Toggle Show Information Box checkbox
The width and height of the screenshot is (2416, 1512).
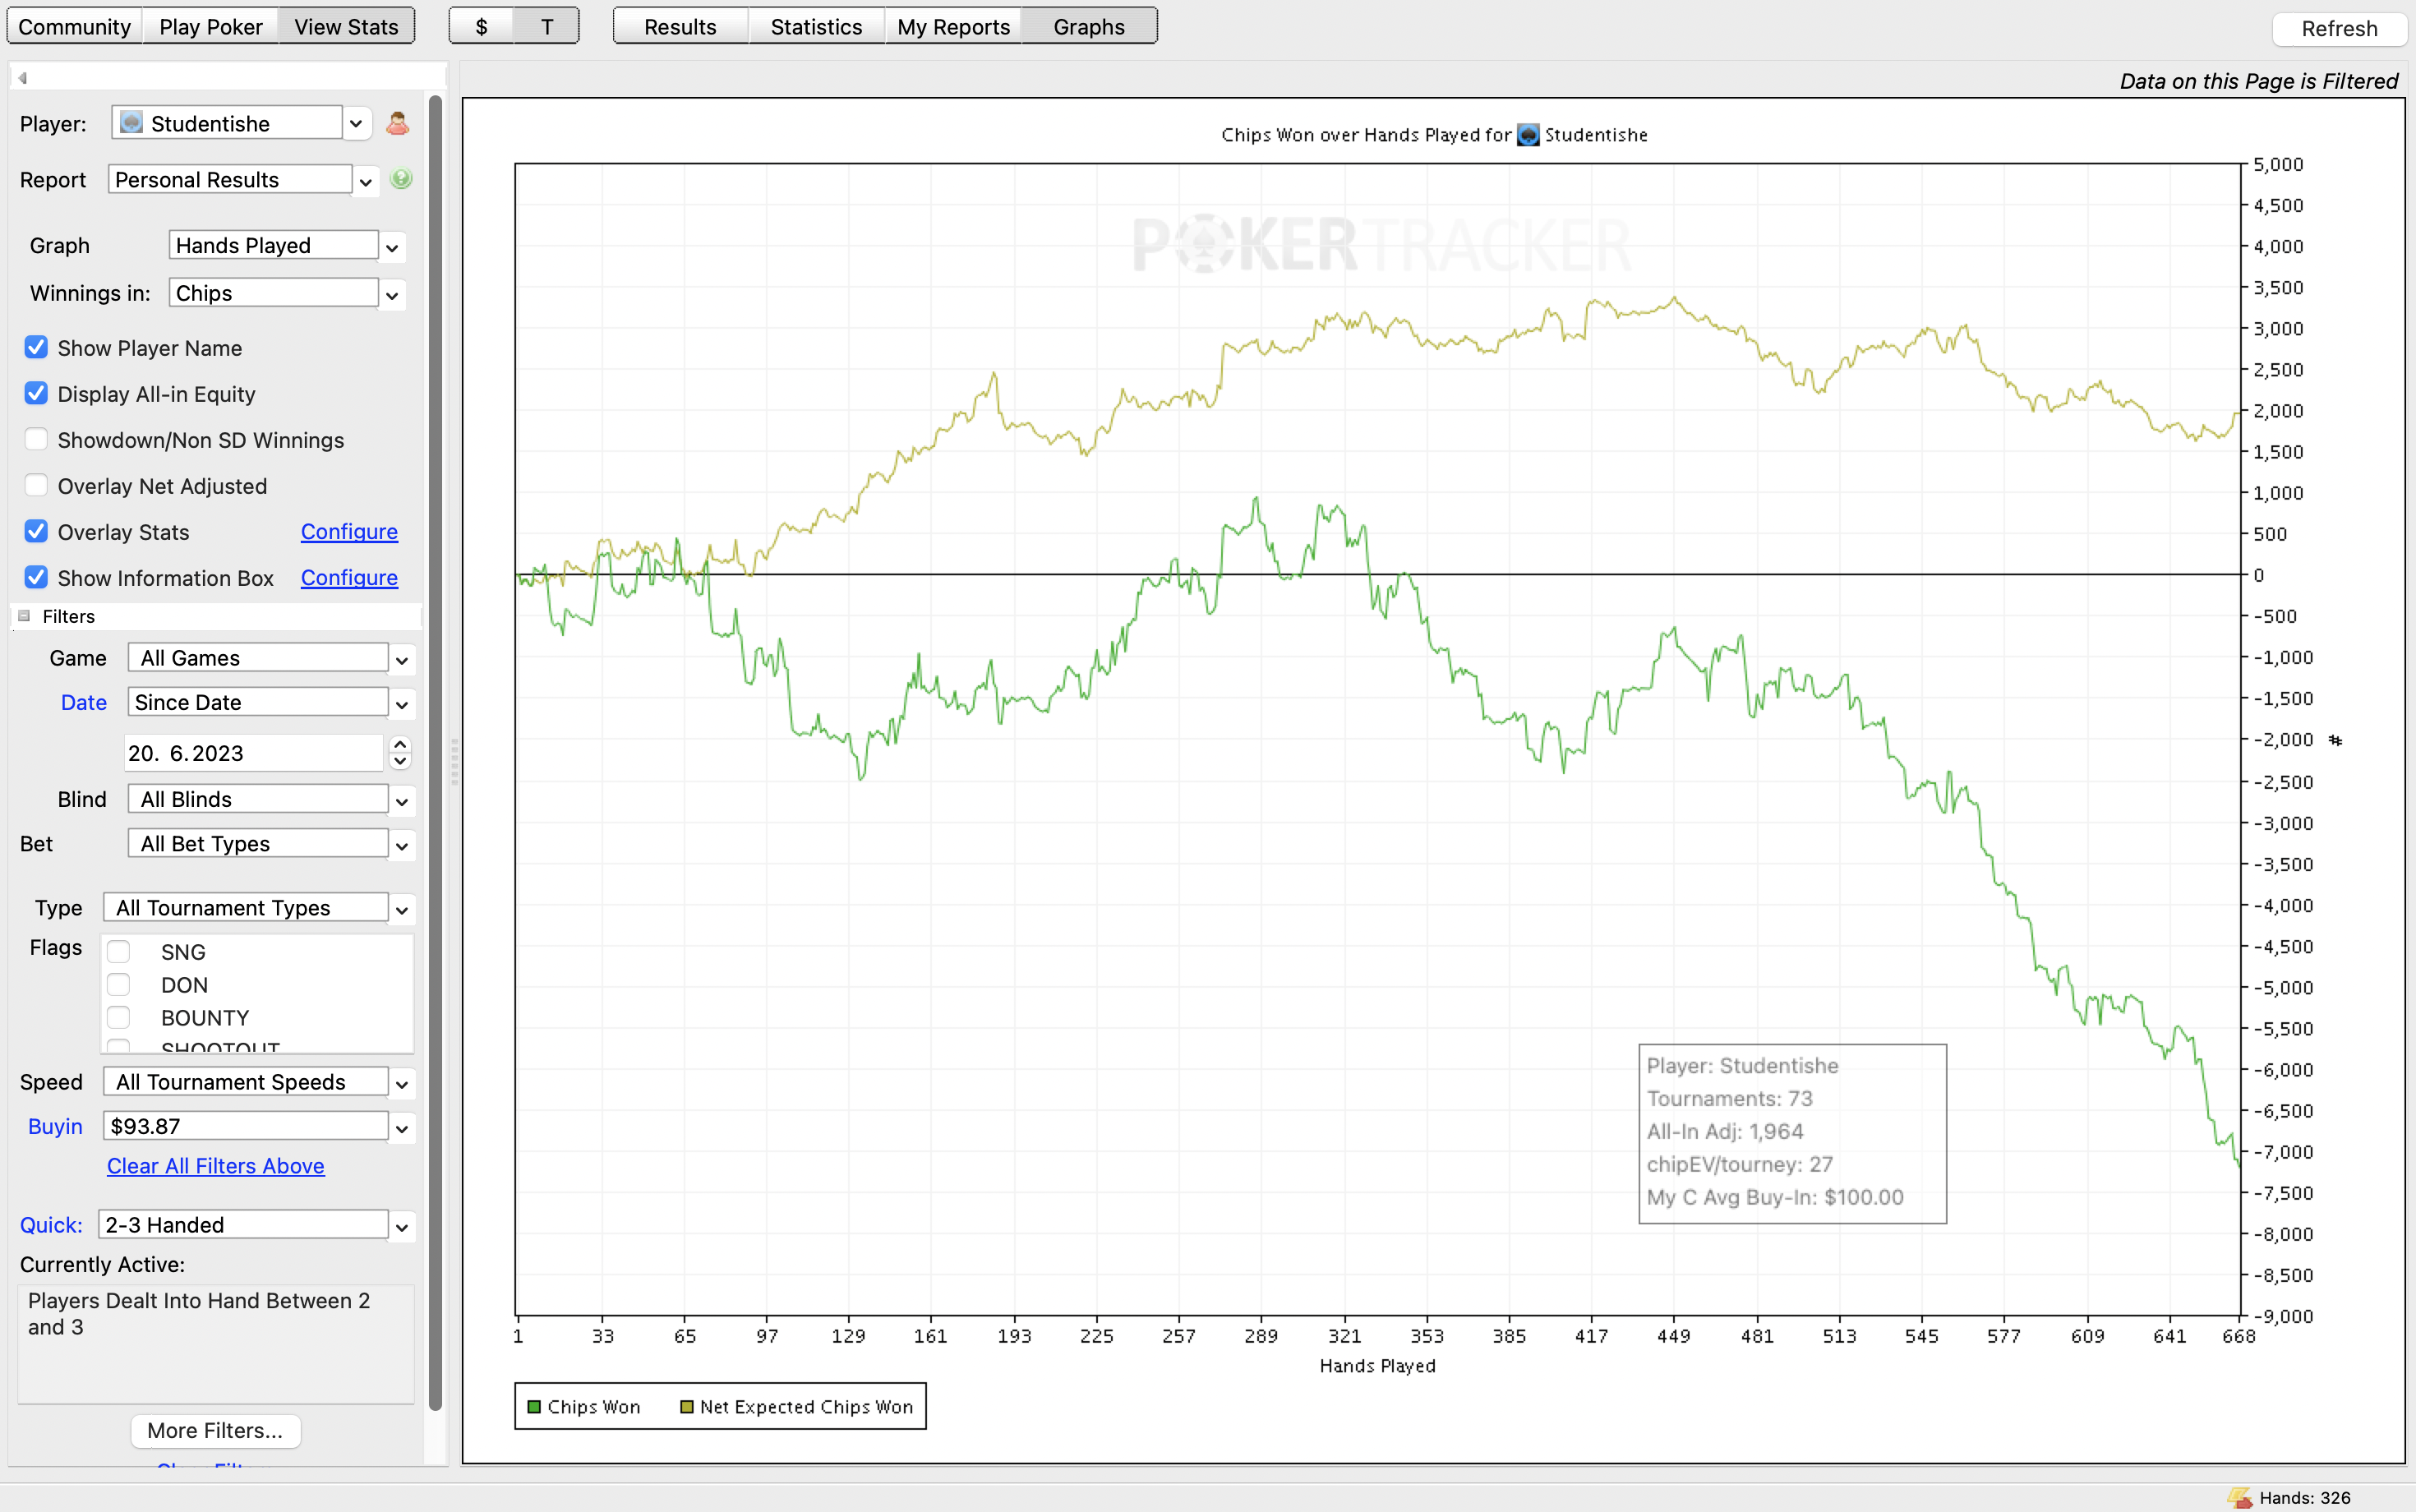pos(36,577)
